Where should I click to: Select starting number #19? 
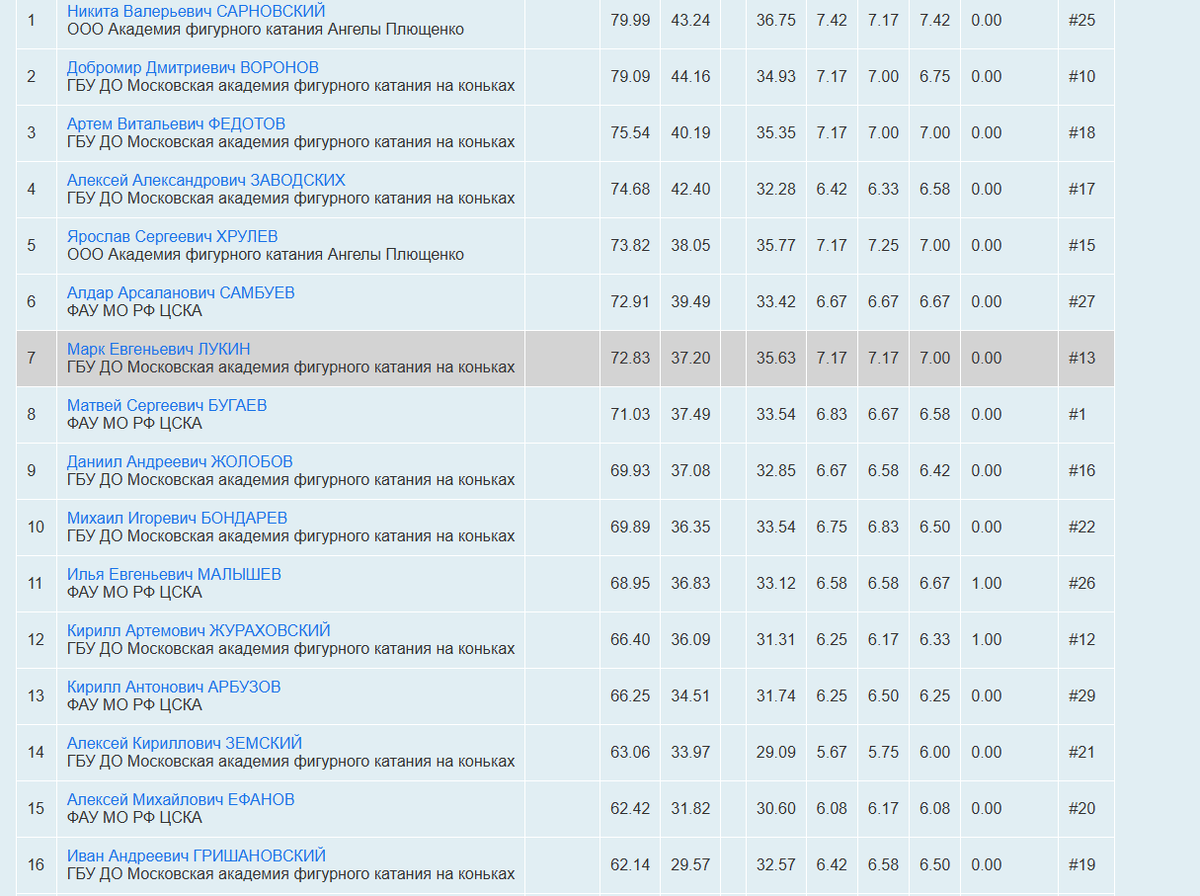point(1082,865)
